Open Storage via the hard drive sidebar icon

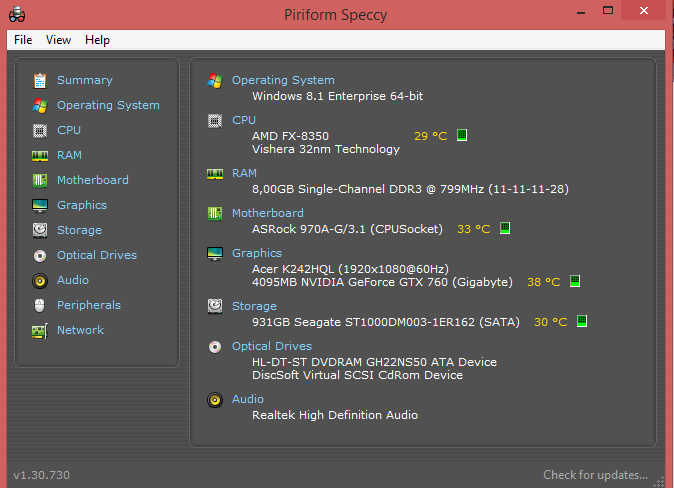click(x=40, y=230)
